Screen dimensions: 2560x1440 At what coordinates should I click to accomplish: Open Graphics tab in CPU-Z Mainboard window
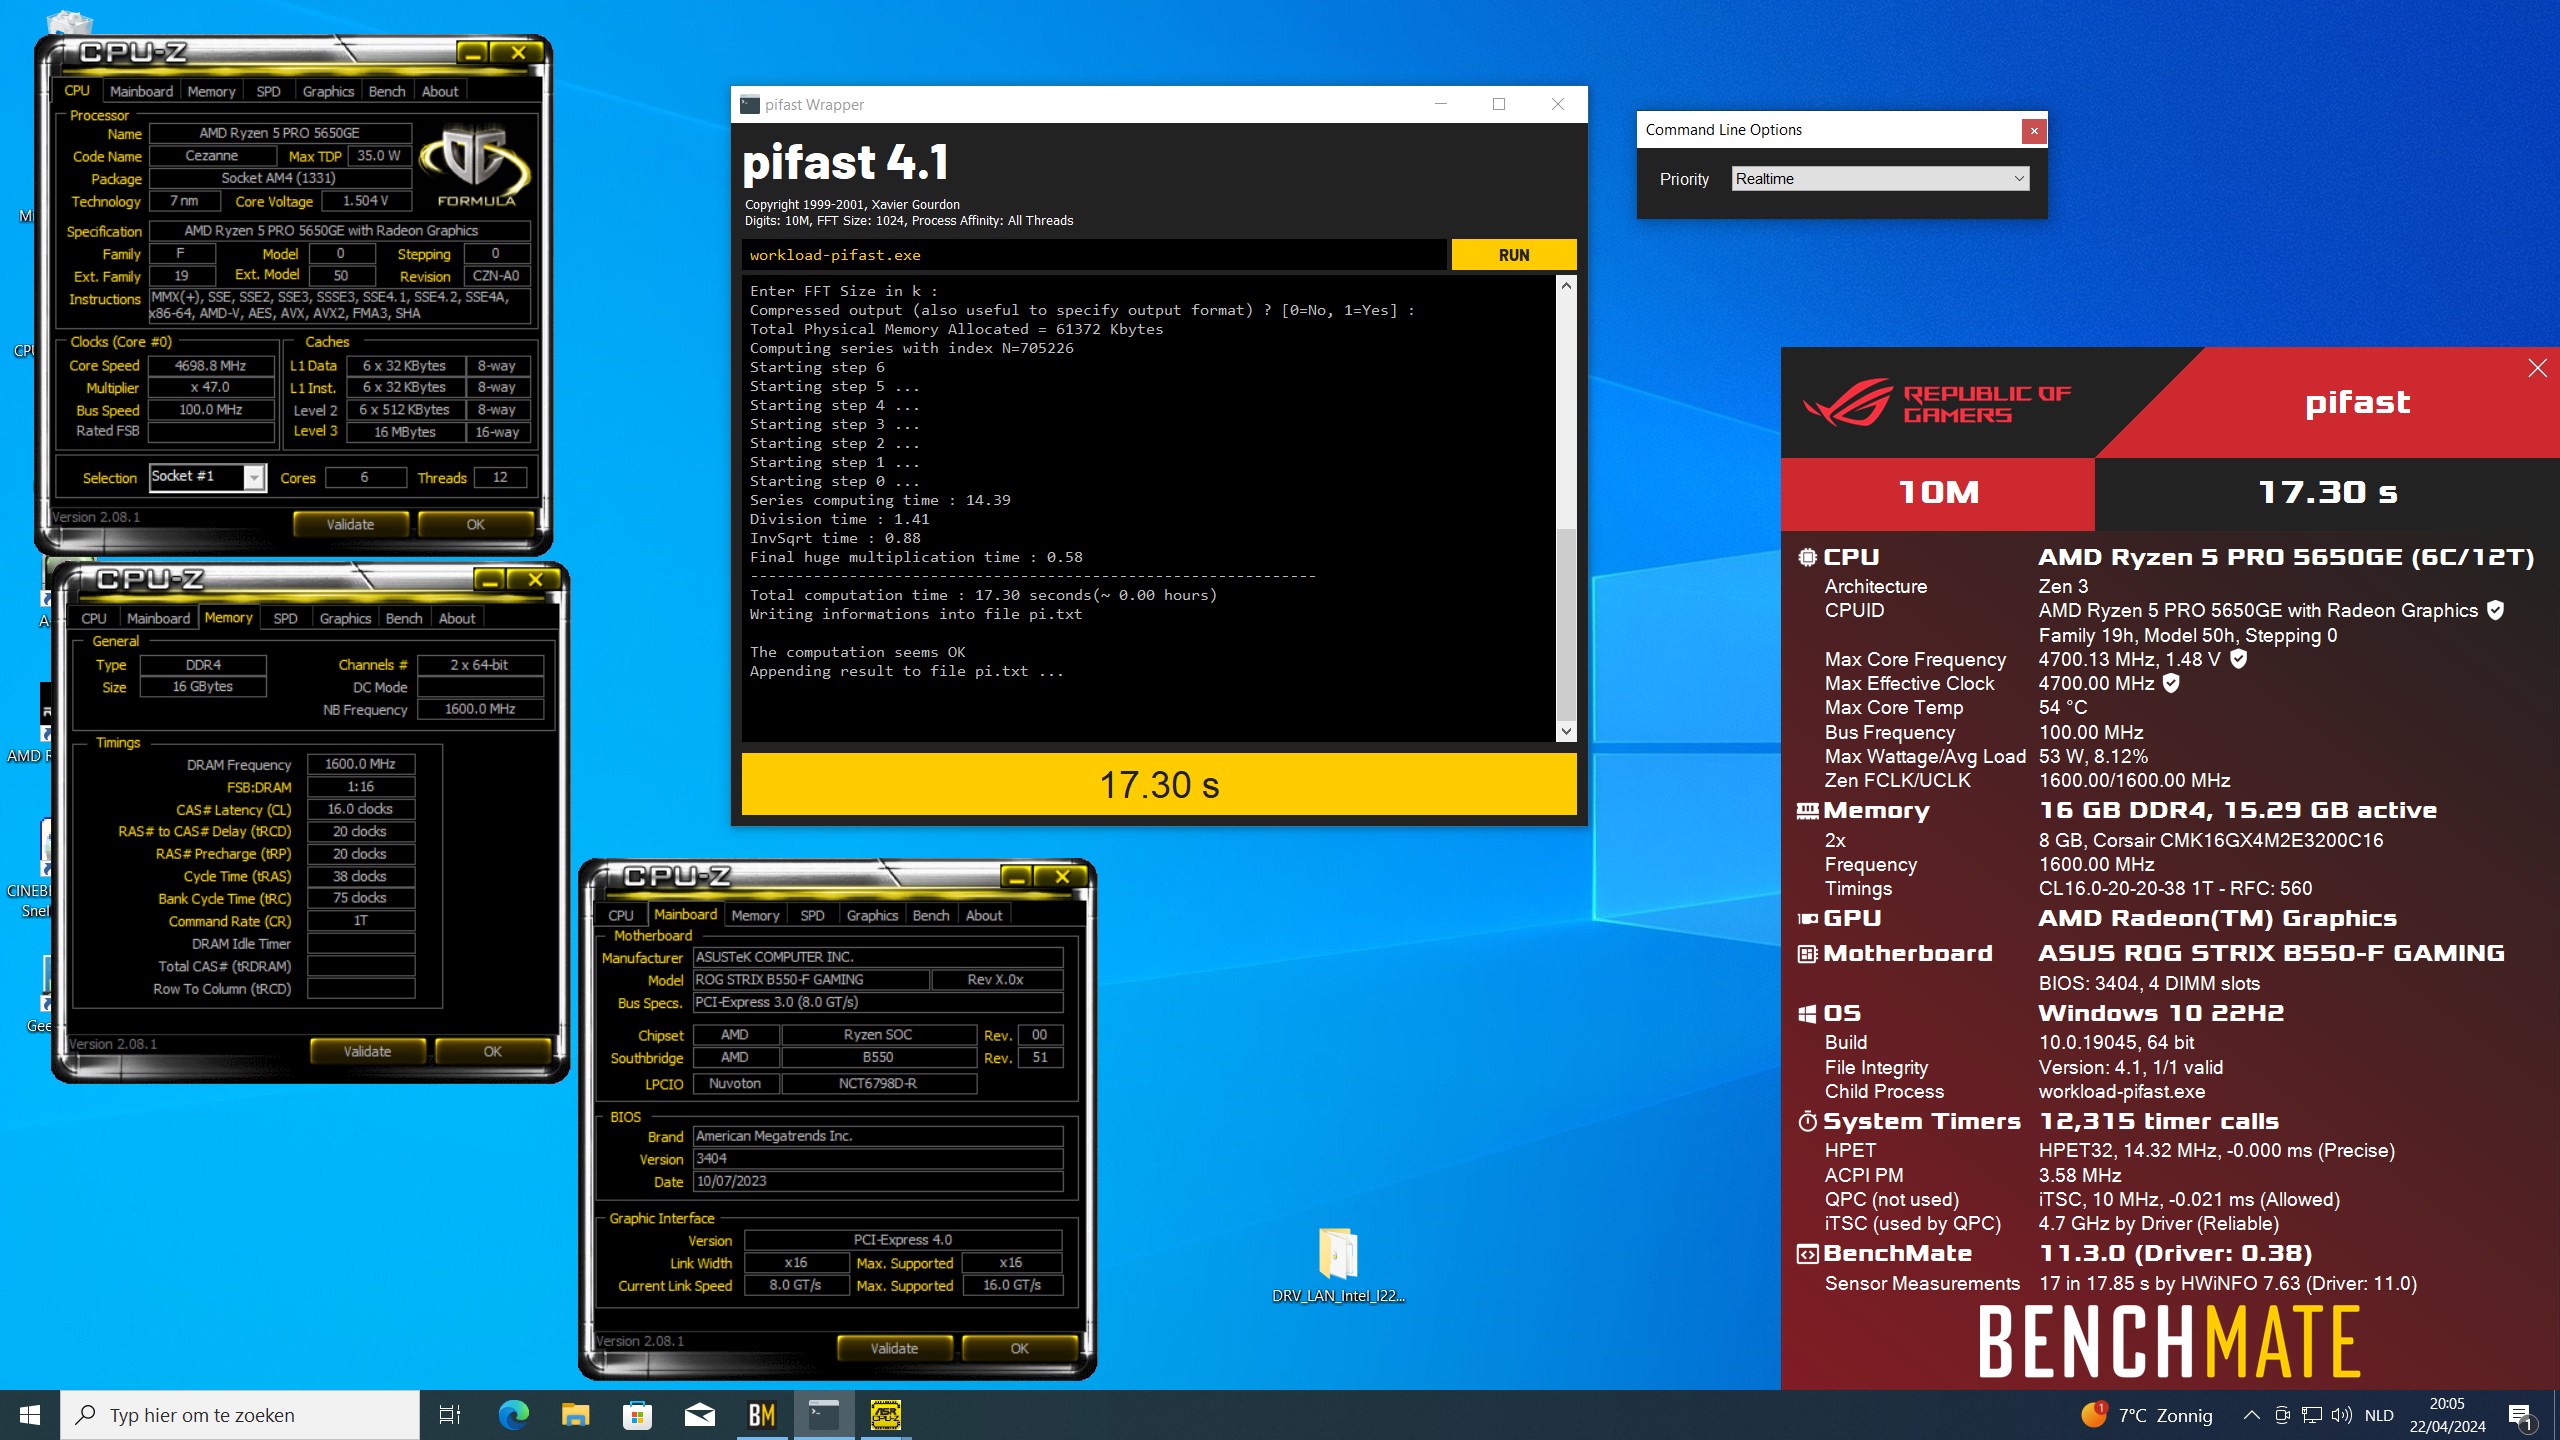(872, 915)
